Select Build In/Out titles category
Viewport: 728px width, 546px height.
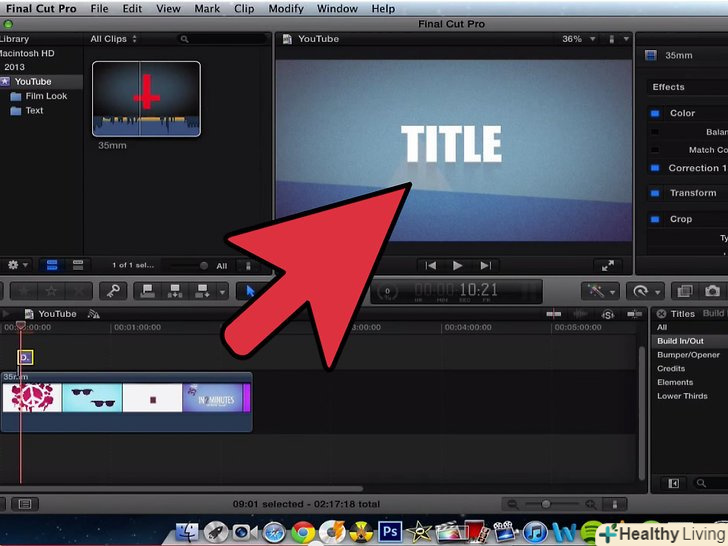pyautogui.click(x=680, y=341)
